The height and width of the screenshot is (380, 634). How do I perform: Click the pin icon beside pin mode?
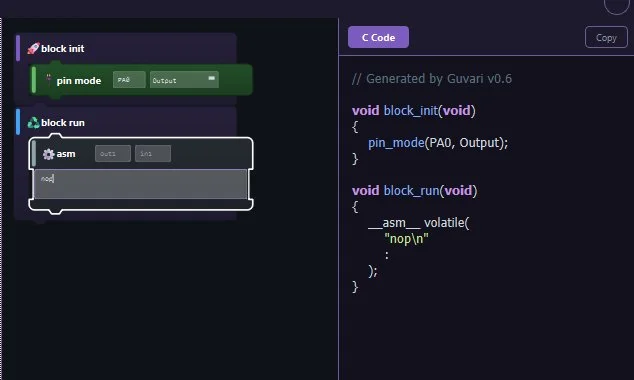(49, 80)
